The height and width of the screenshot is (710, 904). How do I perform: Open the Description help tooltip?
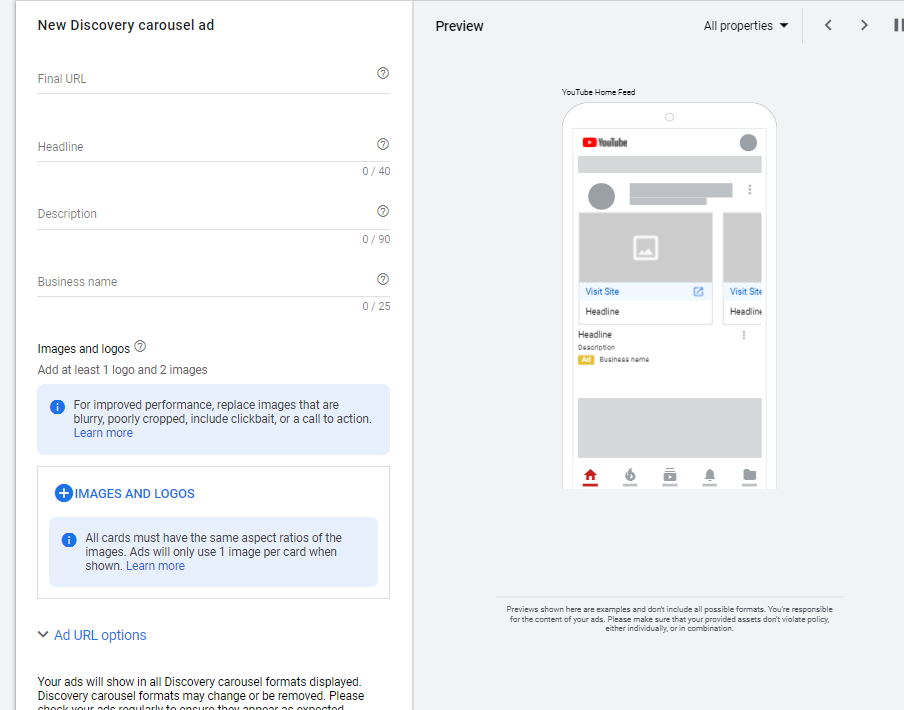tap(382, 211)
